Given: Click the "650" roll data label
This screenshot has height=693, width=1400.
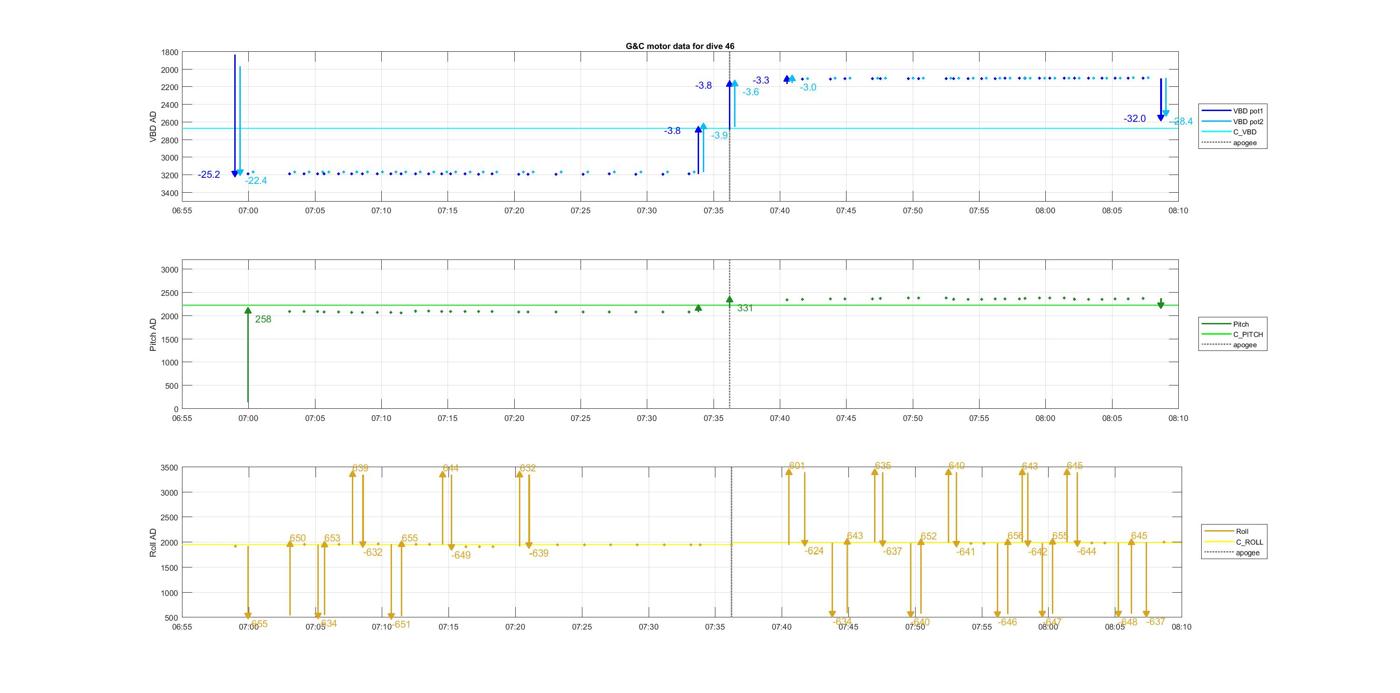Looking at the screenshot, I should tap(298, 539).
